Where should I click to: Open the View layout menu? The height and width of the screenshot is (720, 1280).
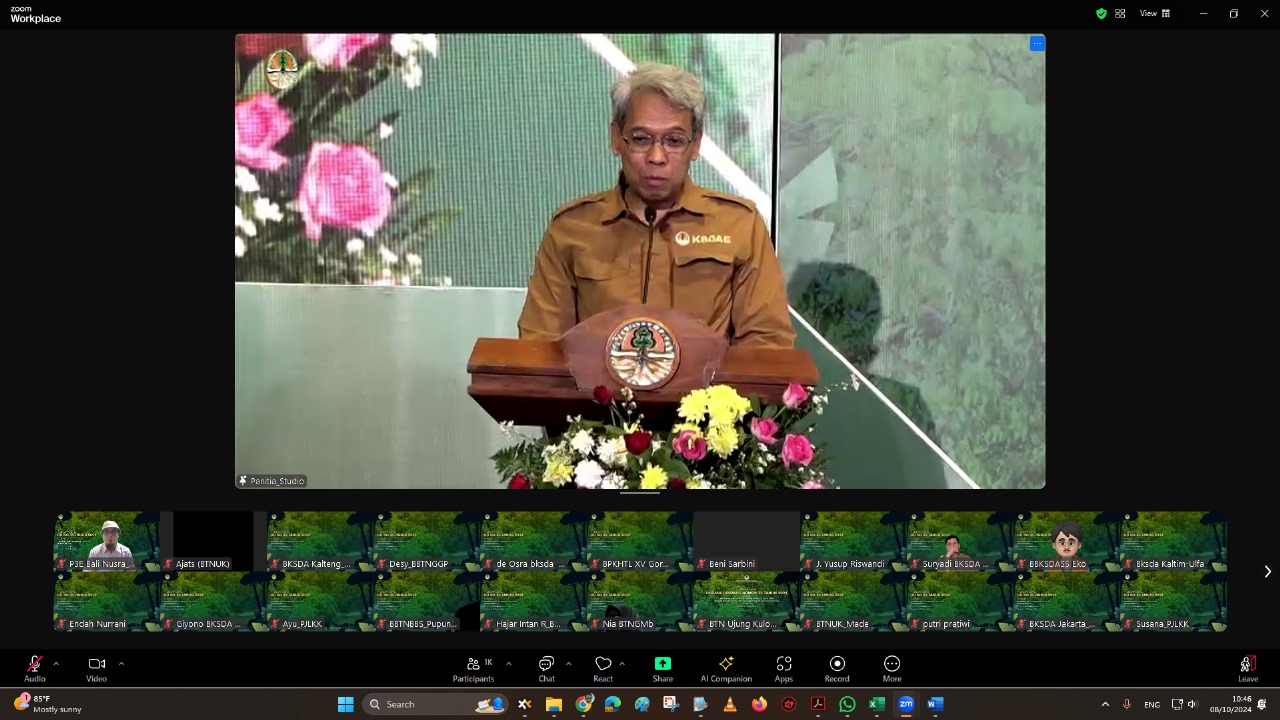click(x=1155, y=14)
